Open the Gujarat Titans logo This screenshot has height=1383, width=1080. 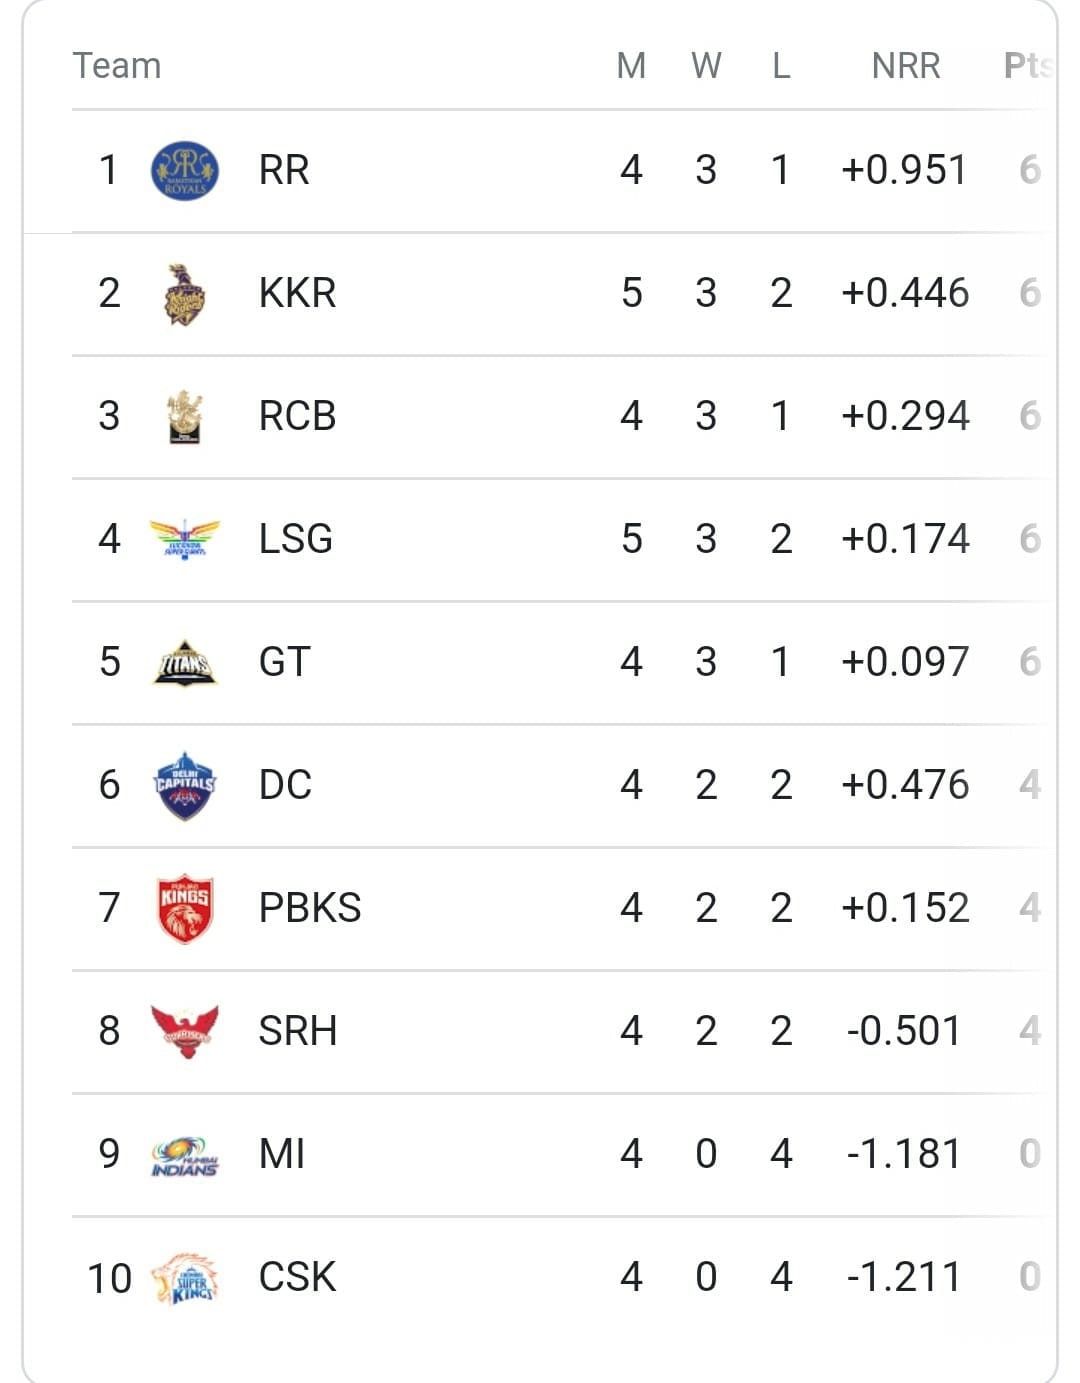click(x=185, y=663)
